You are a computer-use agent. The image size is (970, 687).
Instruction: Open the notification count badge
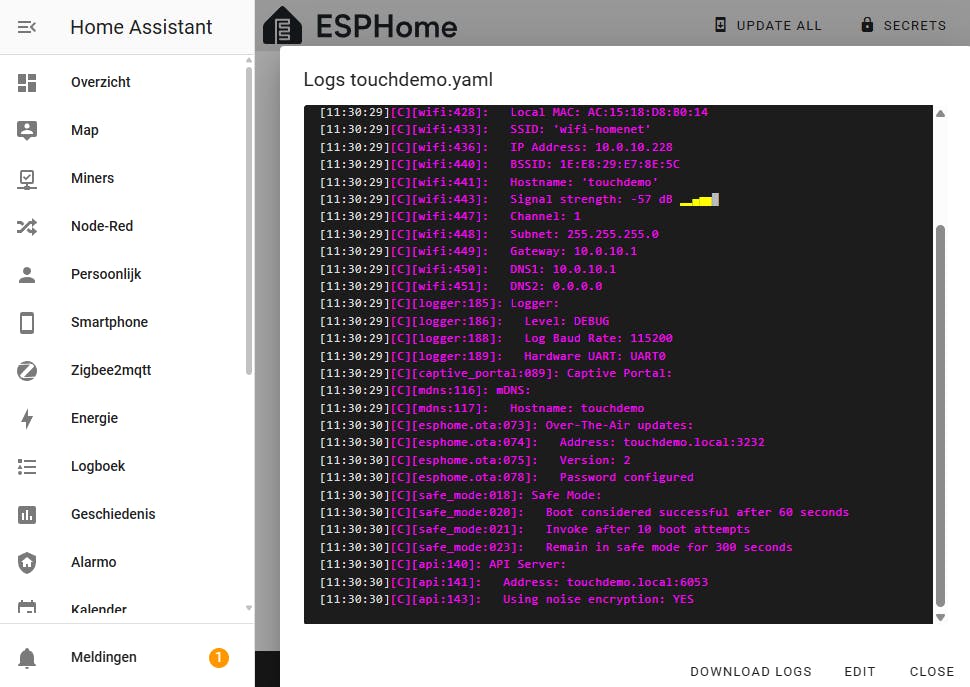218,657
